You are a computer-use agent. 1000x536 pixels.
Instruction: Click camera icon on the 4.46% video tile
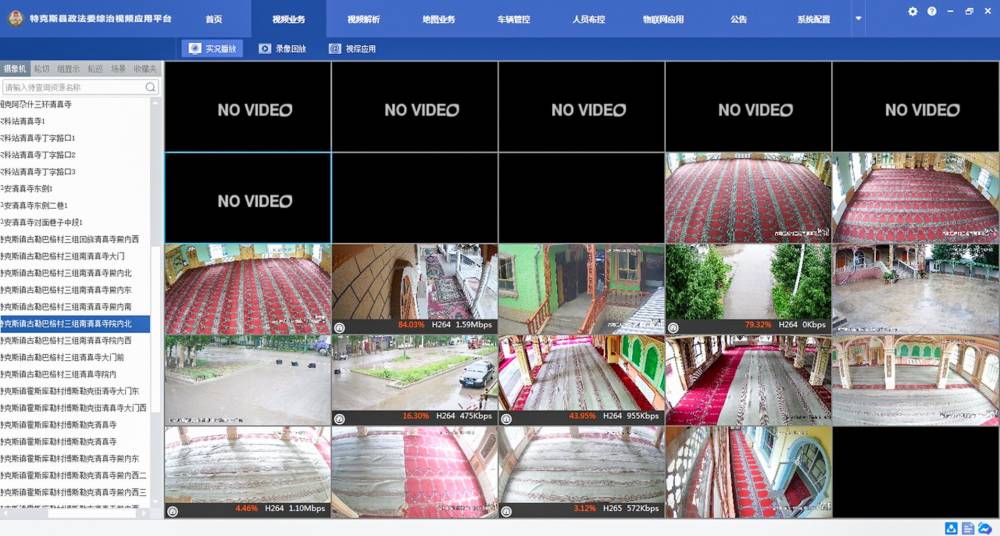click(x=173, y=511)
